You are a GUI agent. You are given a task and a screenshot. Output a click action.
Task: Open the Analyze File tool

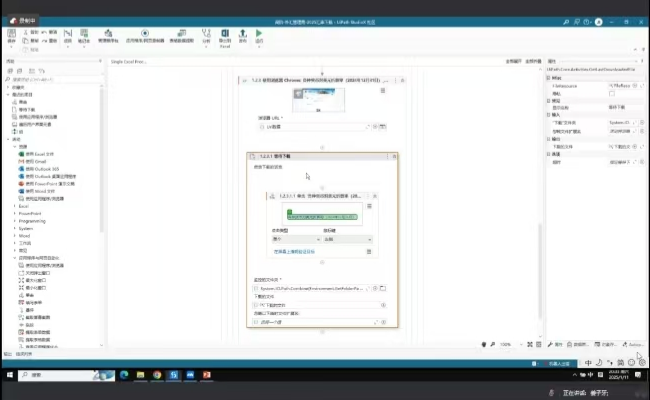[206, 35]
